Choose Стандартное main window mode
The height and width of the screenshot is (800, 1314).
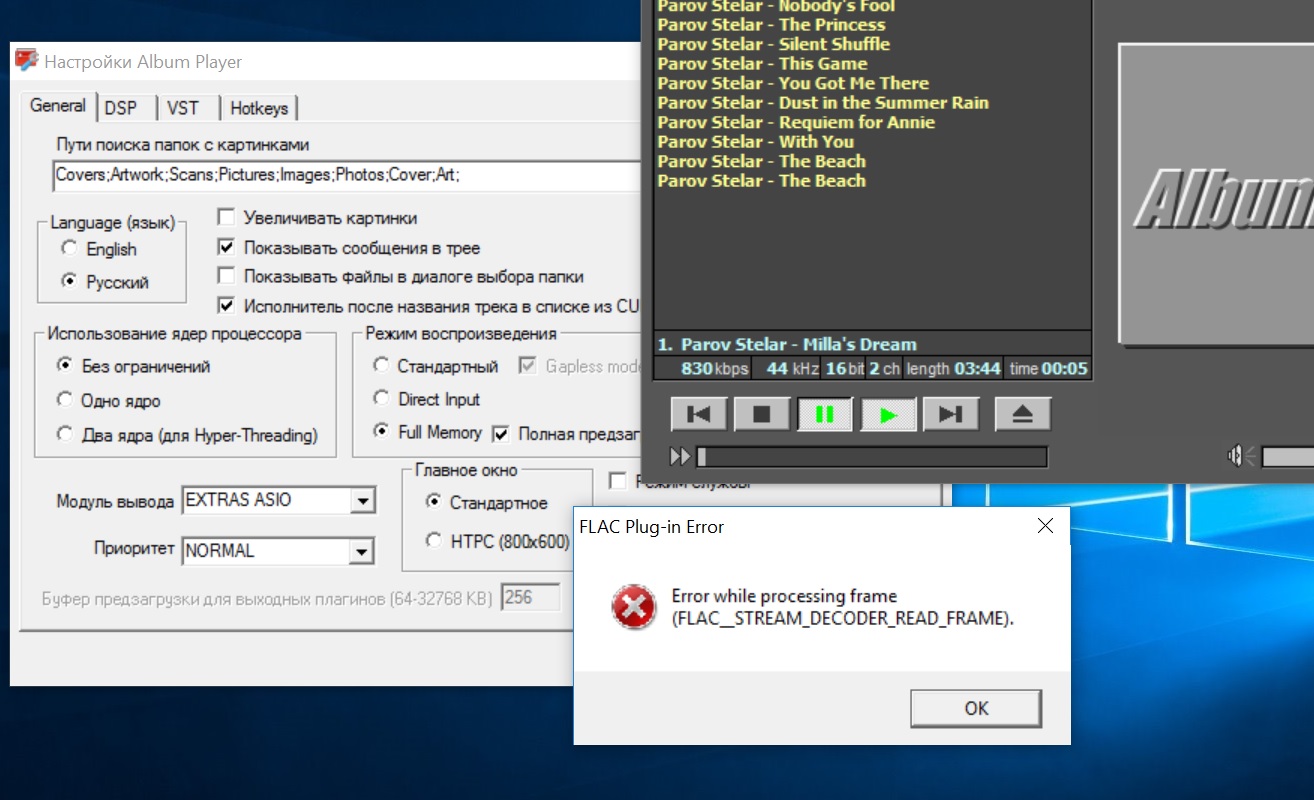[x=486, y=502]
